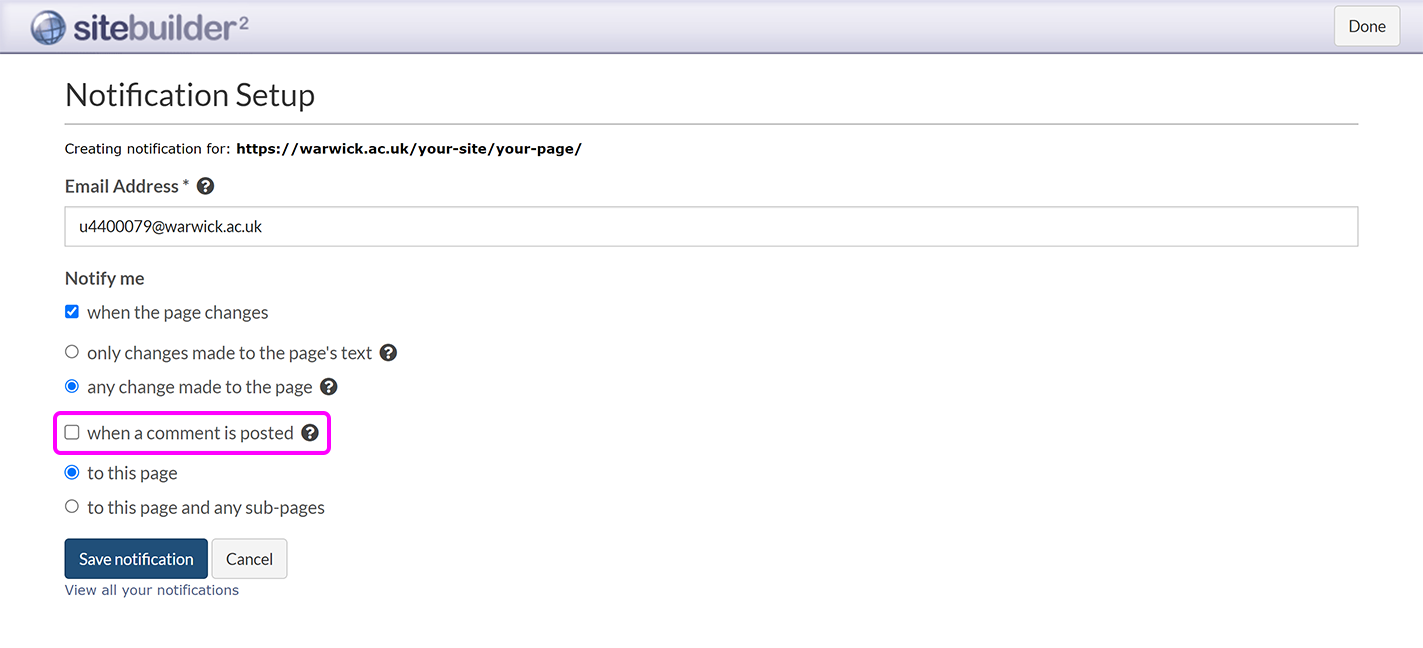The height and width of the screenshot is (648, 1423).
Task: Select 'only changes made to the page's text'
Action: [x=72, y=353]
